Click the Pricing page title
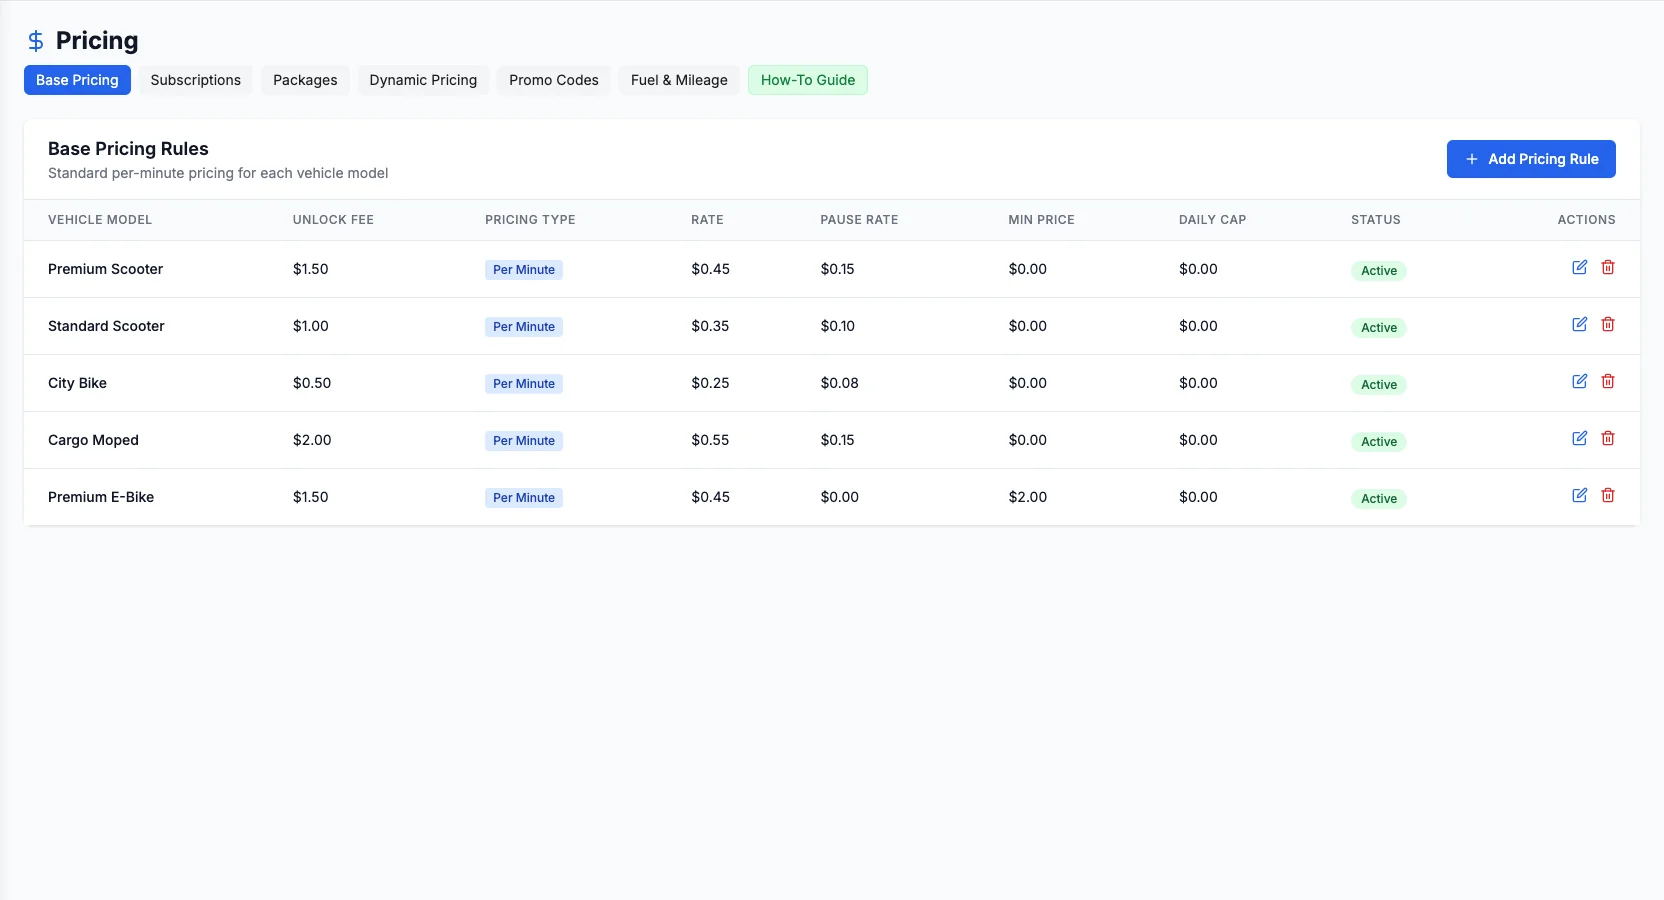The width and height of the screenshot is (1664, 900). (x=97, y=41)
